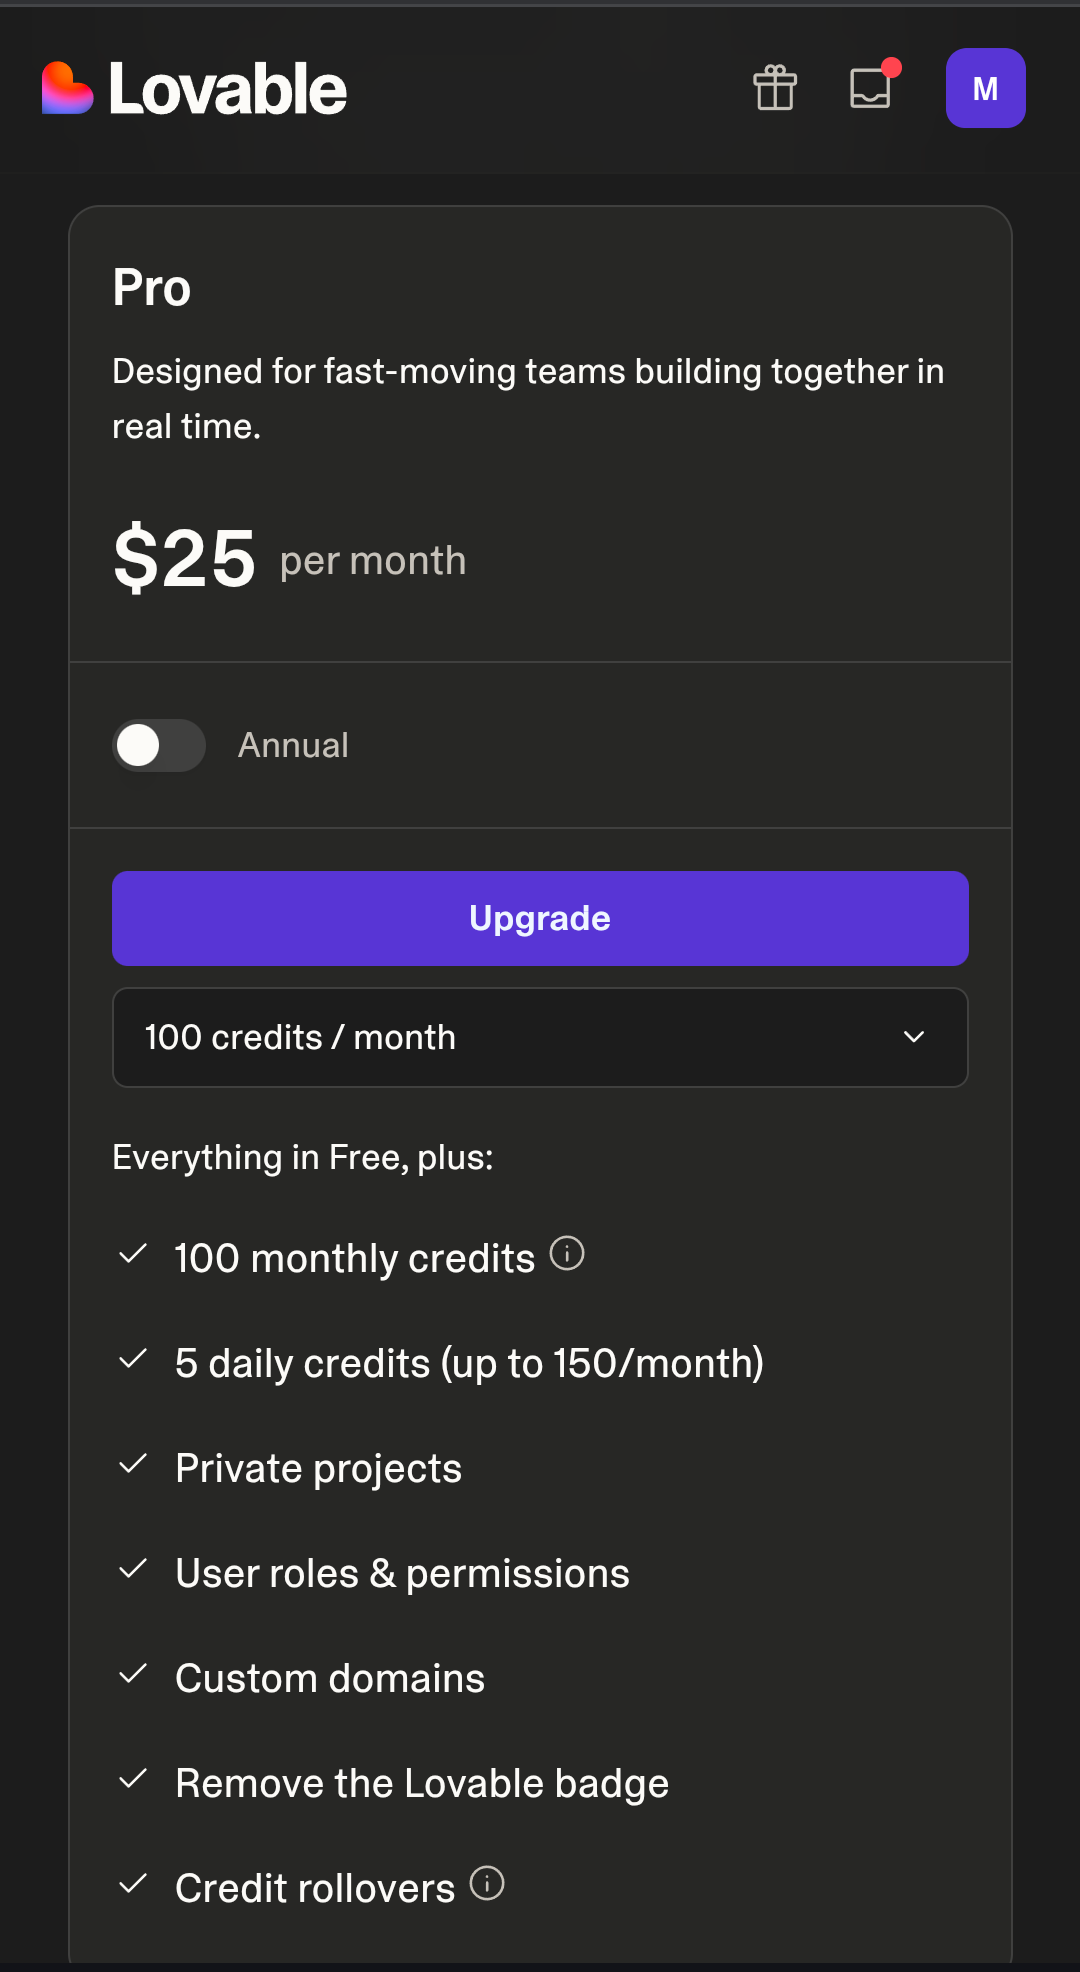Click the credits dropdown chevron arrow
The image size is (1080, 1972).
tap(914, 1037)
